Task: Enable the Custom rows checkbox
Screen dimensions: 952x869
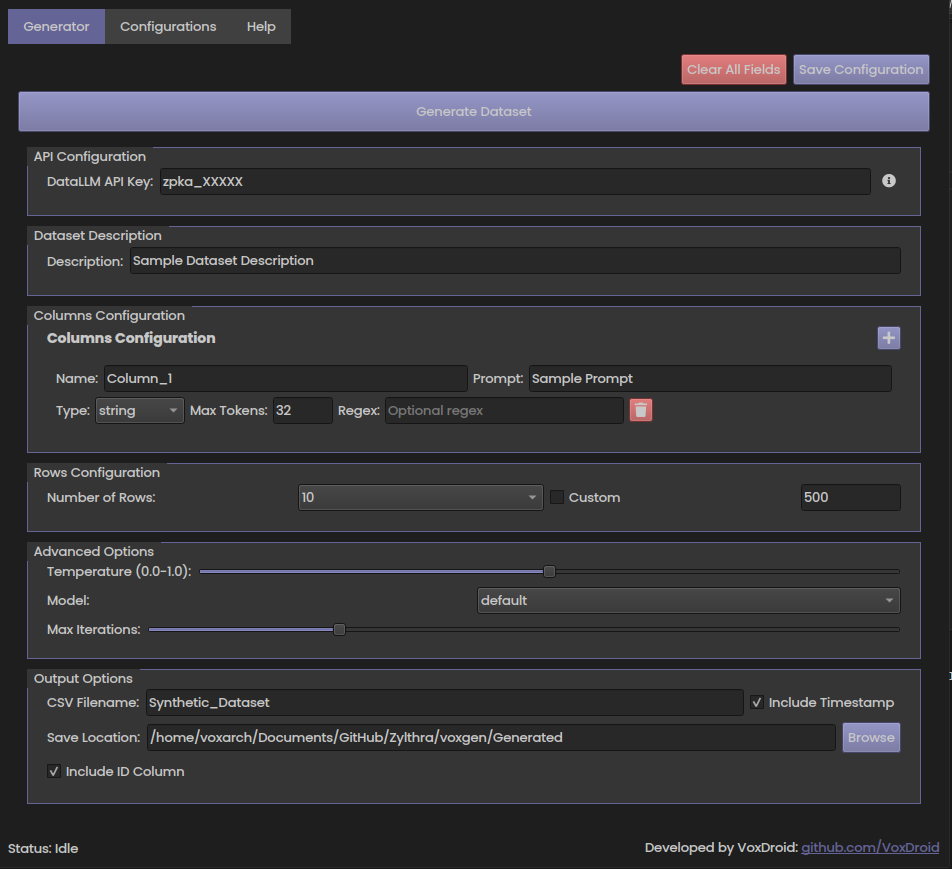Action: point(556,497)
